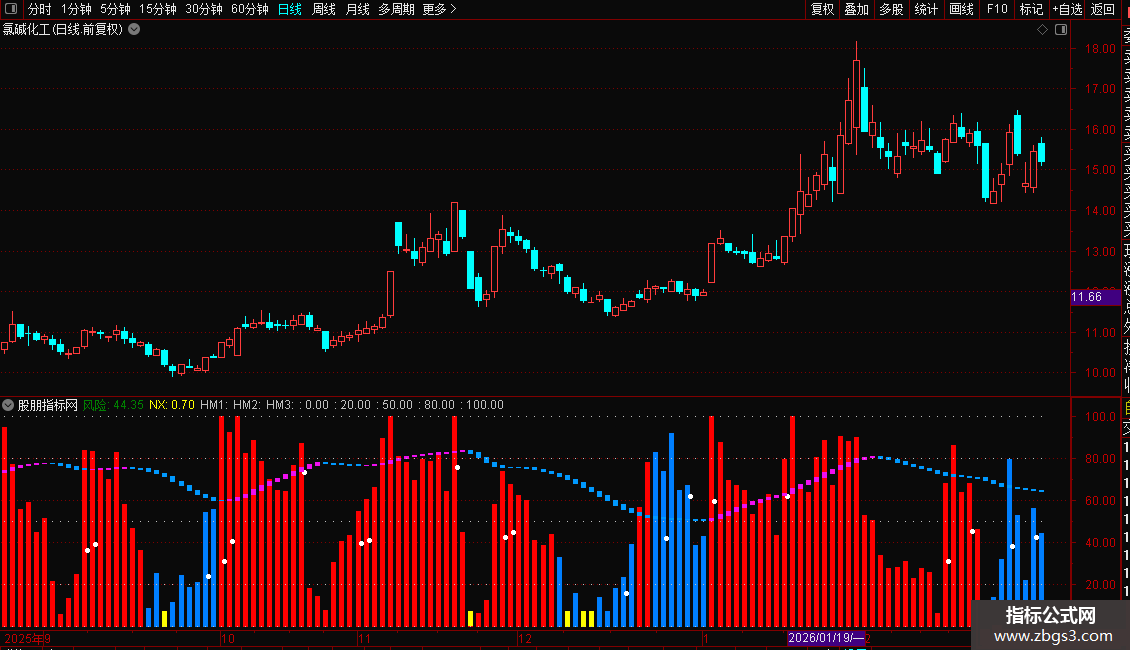
Task: Click the 叠加 overlay button
Action: click(x=857, y=9)
